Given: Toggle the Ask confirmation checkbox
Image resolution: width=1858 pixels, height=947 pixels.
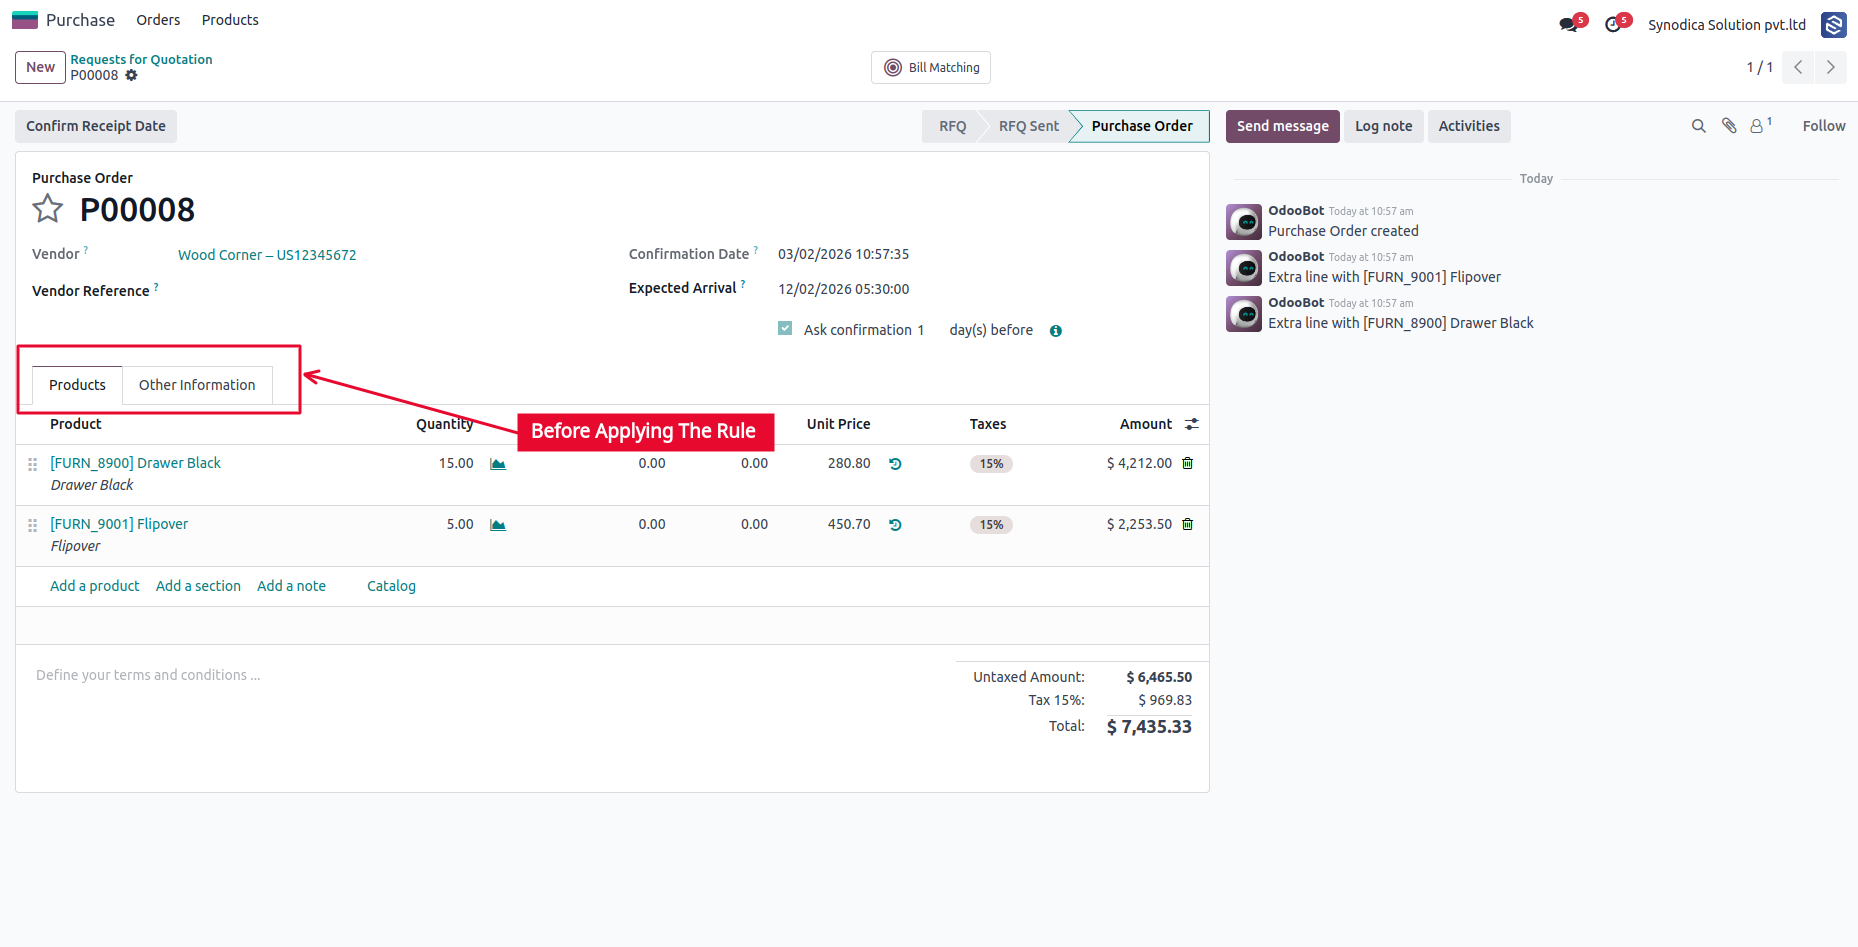Looking at the screenshot, I should 785,328.
